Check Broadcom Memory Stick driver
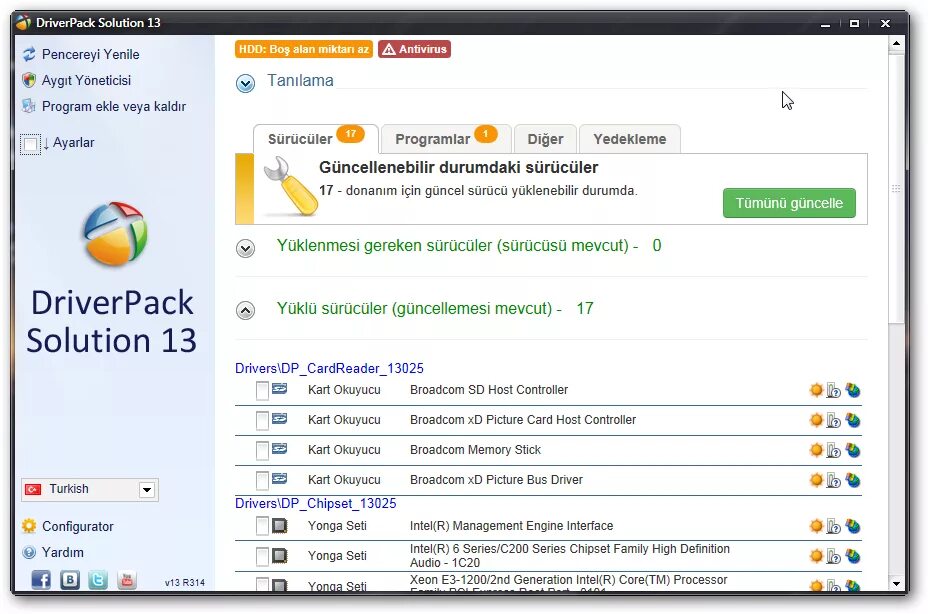 click(262, 451)
